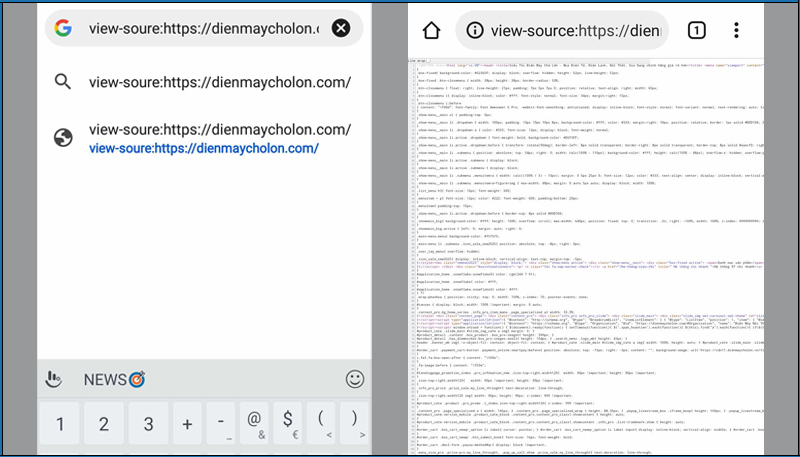Viewport: 800px width, 457px height.
Task: Go to Home in right browser
Action: tap(431, 31)
